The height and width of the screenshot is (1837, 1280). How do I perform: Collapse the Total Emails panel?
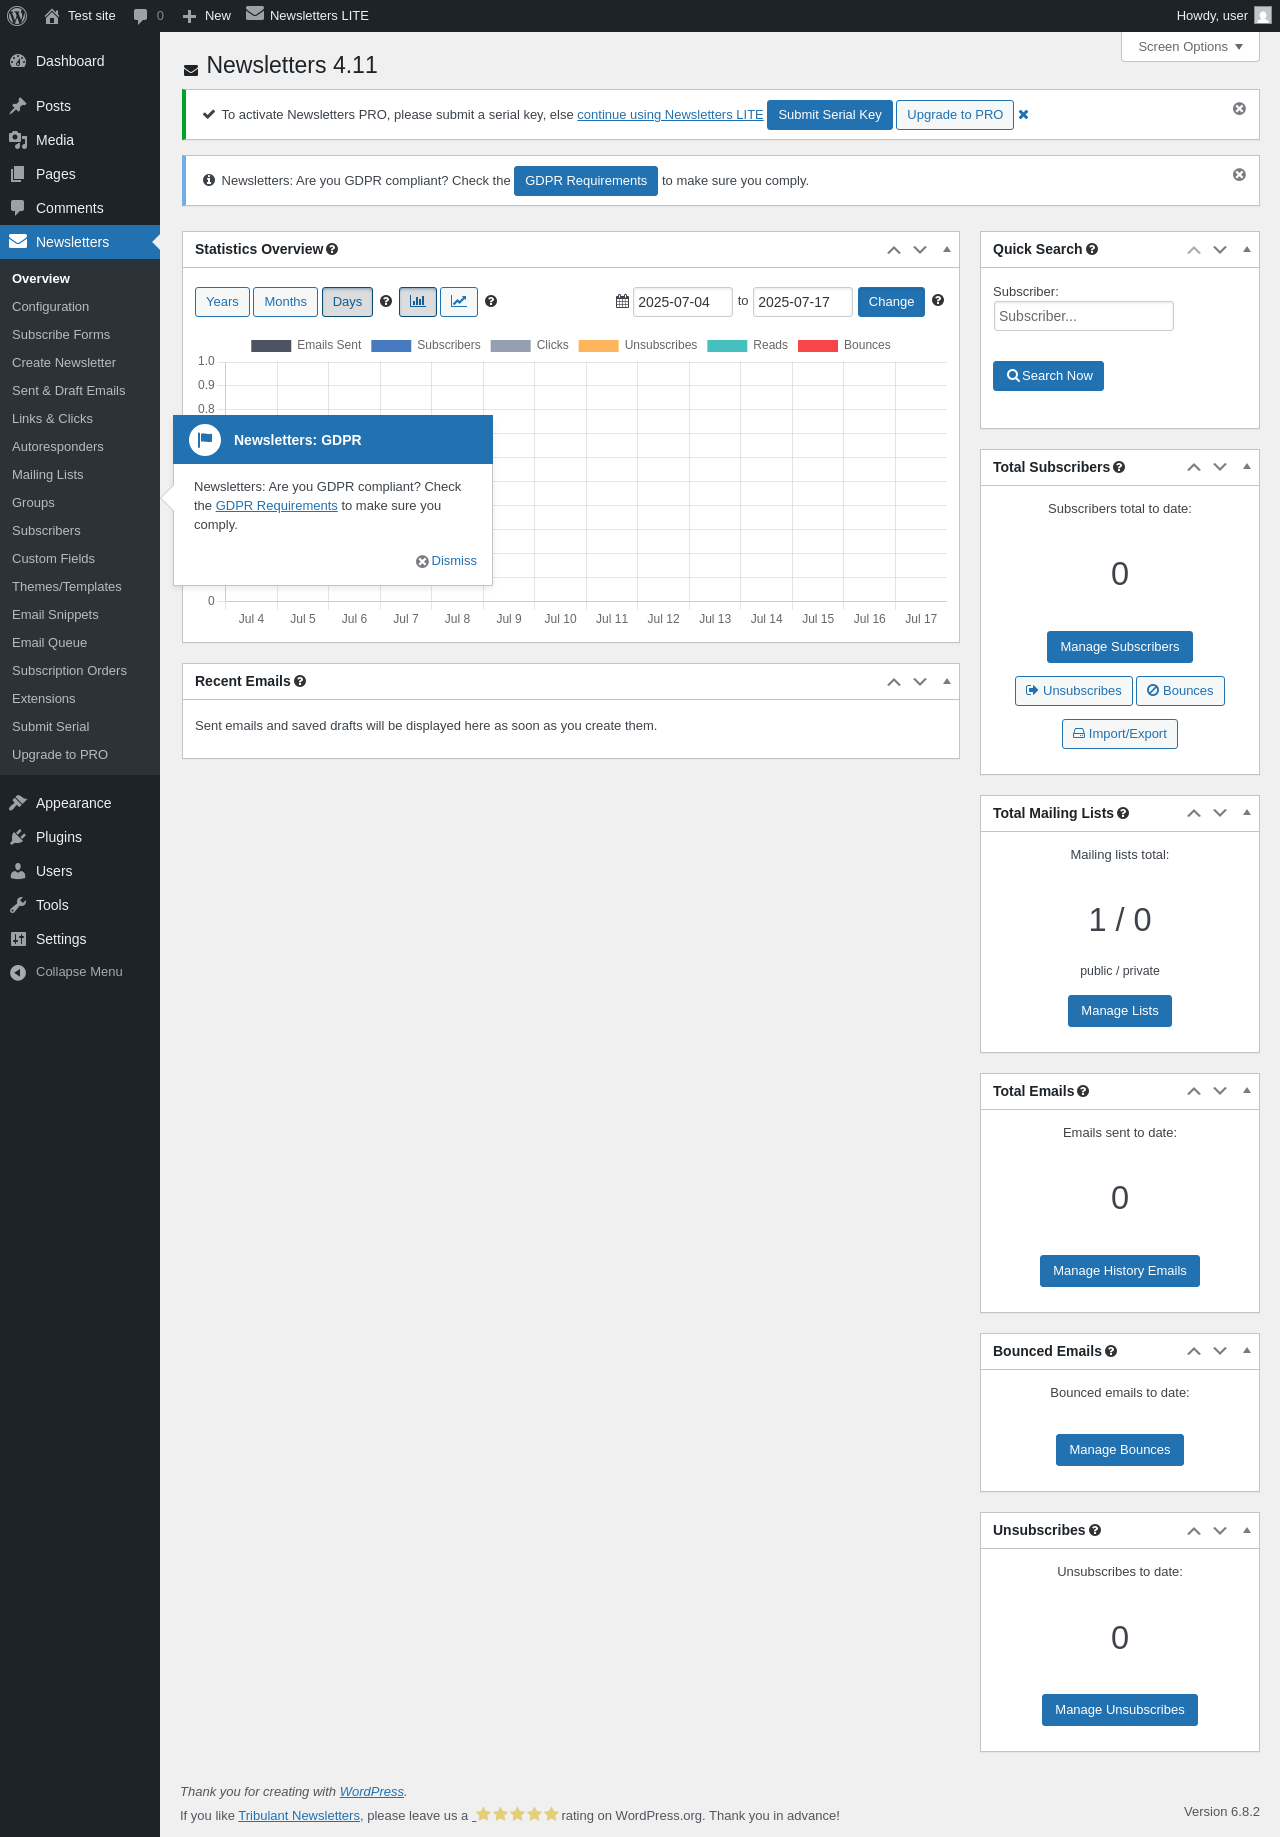coord(1246,1091)
